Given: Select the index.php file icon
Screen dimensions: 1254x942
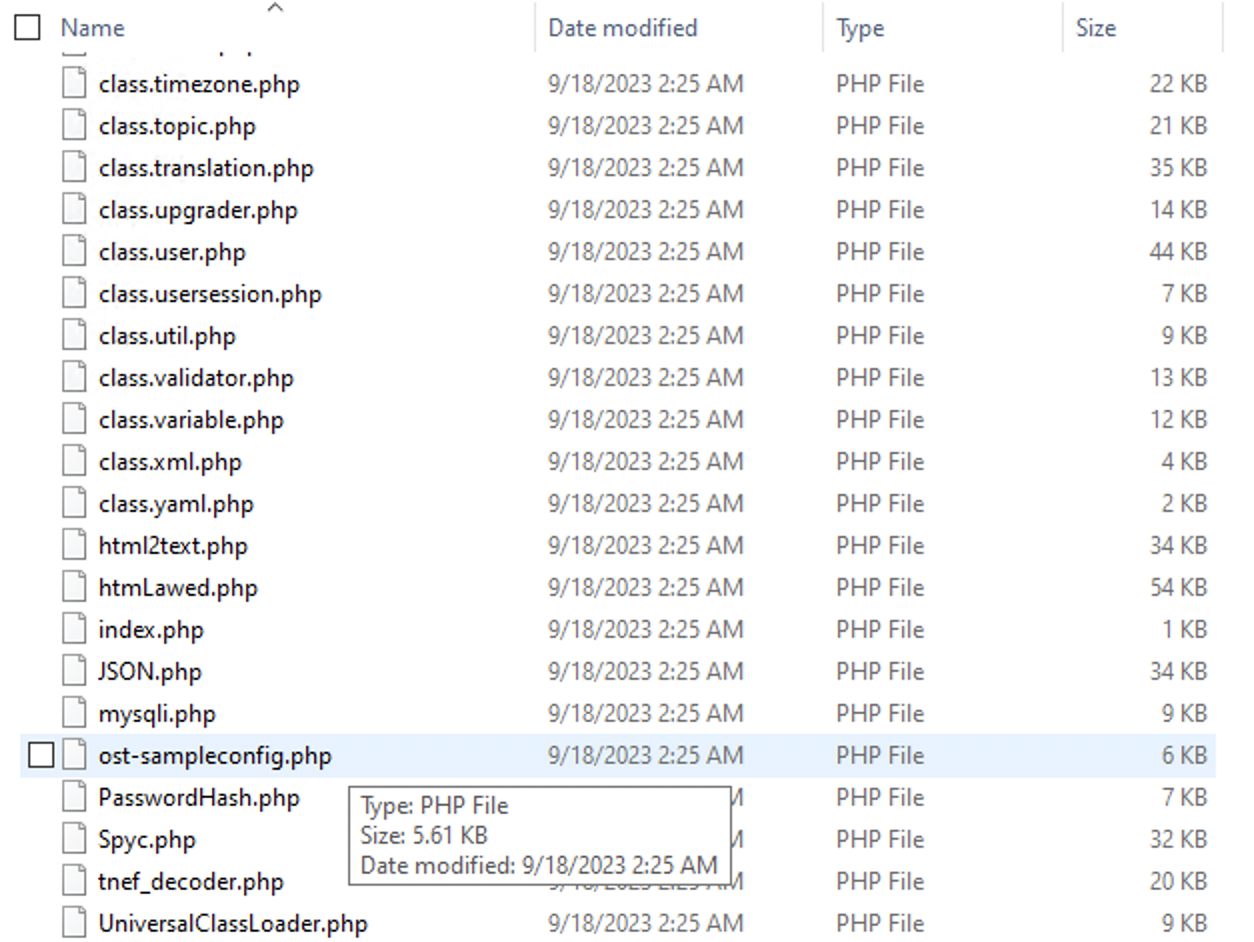Looking at the screenshot, I should pyautogui.click(x=75, y=630).
